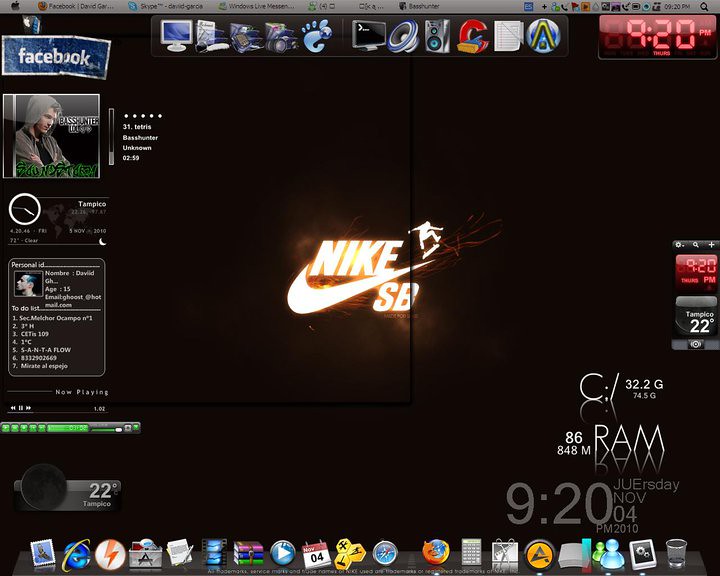Select to-do item 'Mirate al espejo'
This screenshot has width=720, height=576.
pyautogui.click(x=44, y=366)
